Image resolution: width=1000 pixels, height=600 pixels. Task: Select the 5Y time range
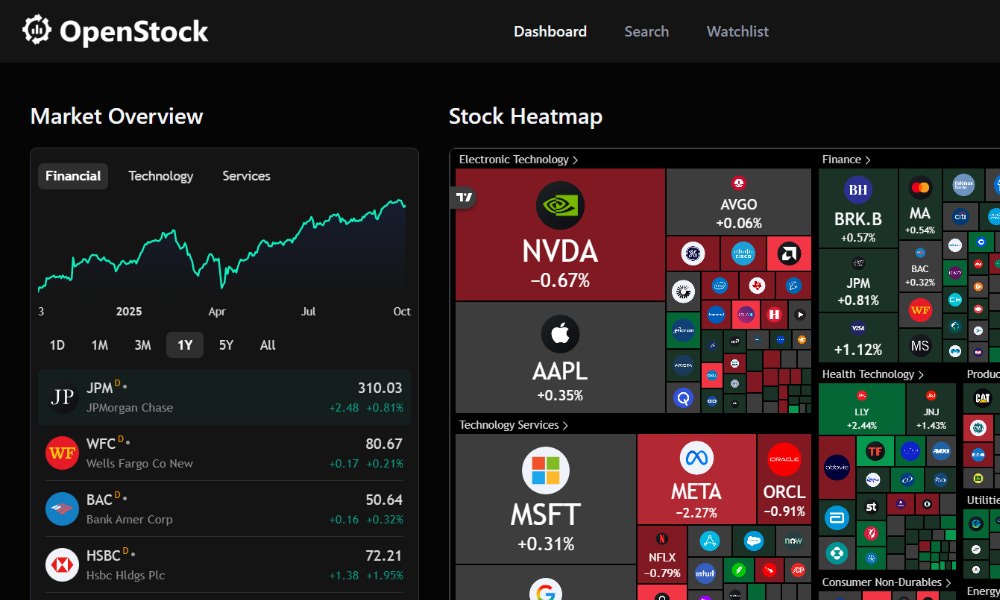[226, 345]
